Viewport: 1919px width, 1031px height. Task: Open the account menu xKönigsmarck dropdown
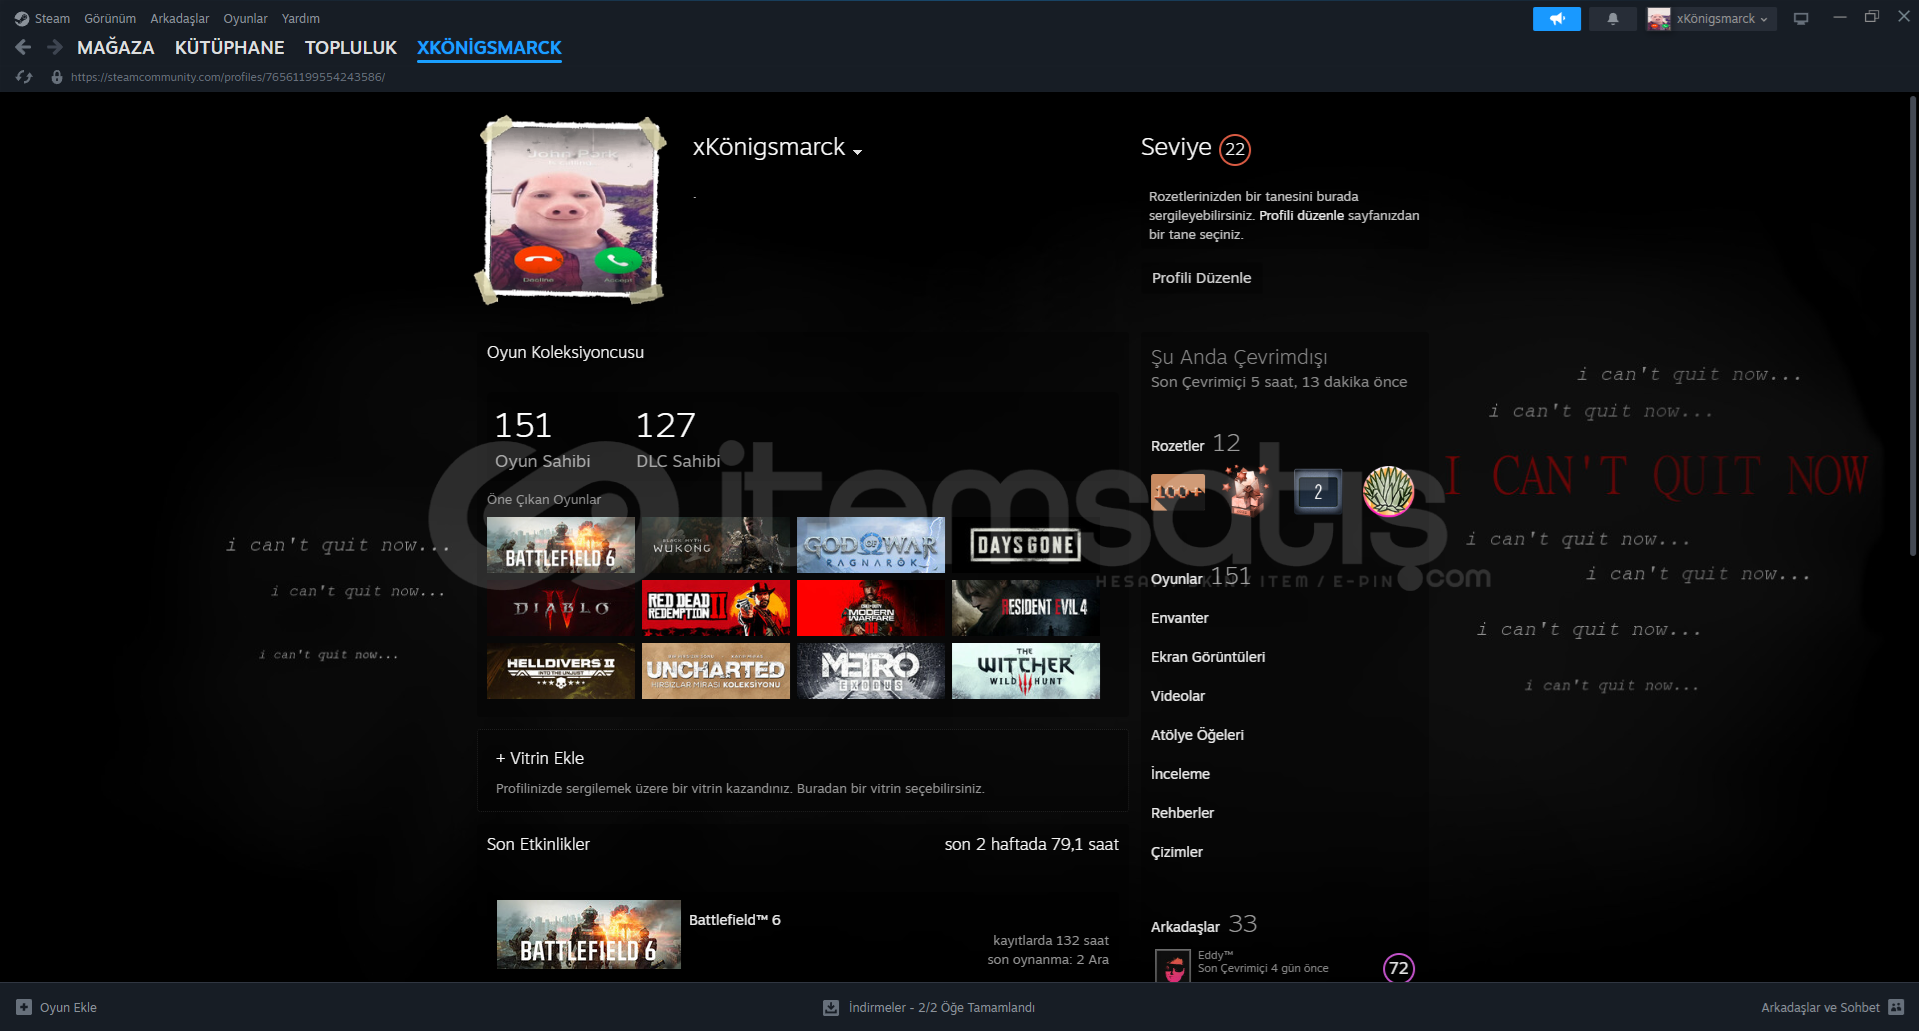1711,19
